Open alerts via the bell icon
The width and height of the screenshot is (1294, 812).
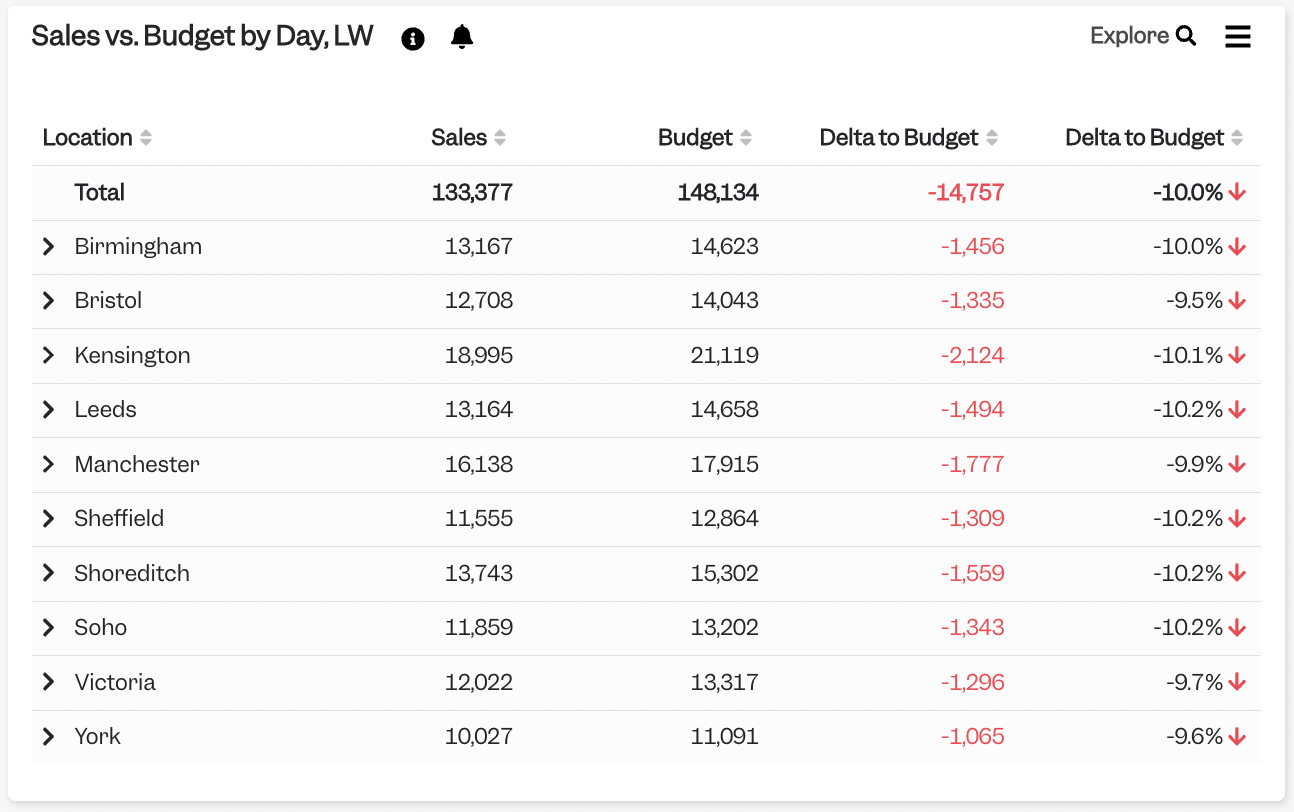(x=461, y=37)
